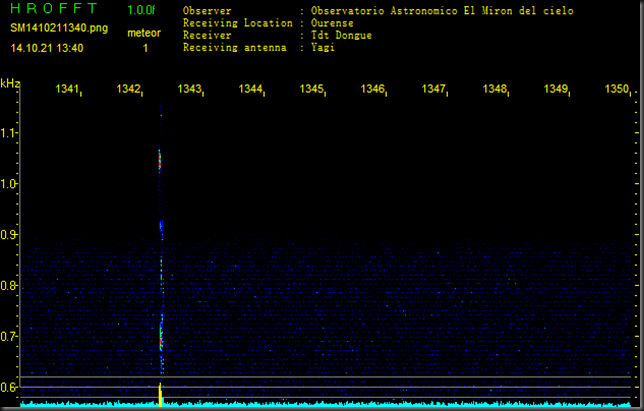Image resolution: width=644 pixels, height=411 pixels.
Task: Click the 1347 time axis marker
Action: [434, 89]
